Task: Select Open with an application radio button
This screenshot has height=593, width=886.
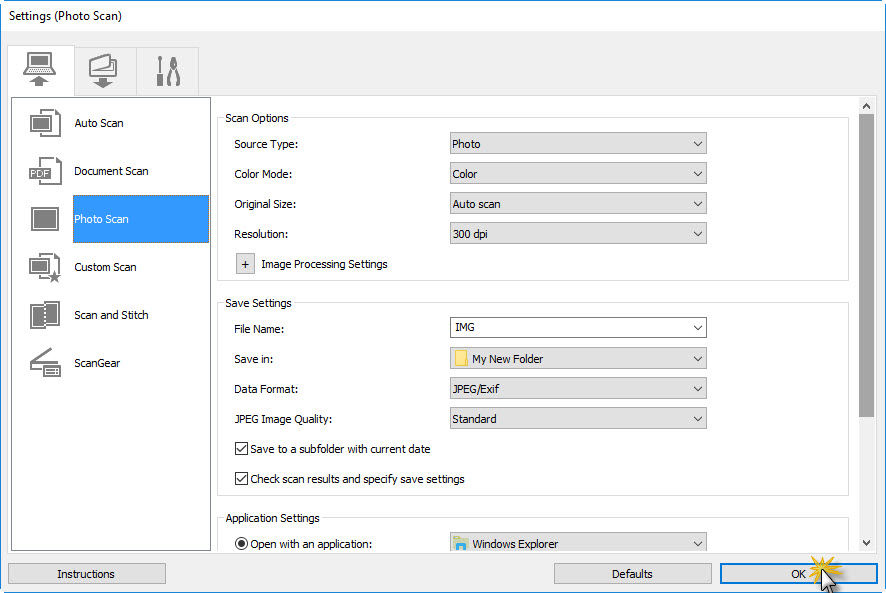Action: 241,544
